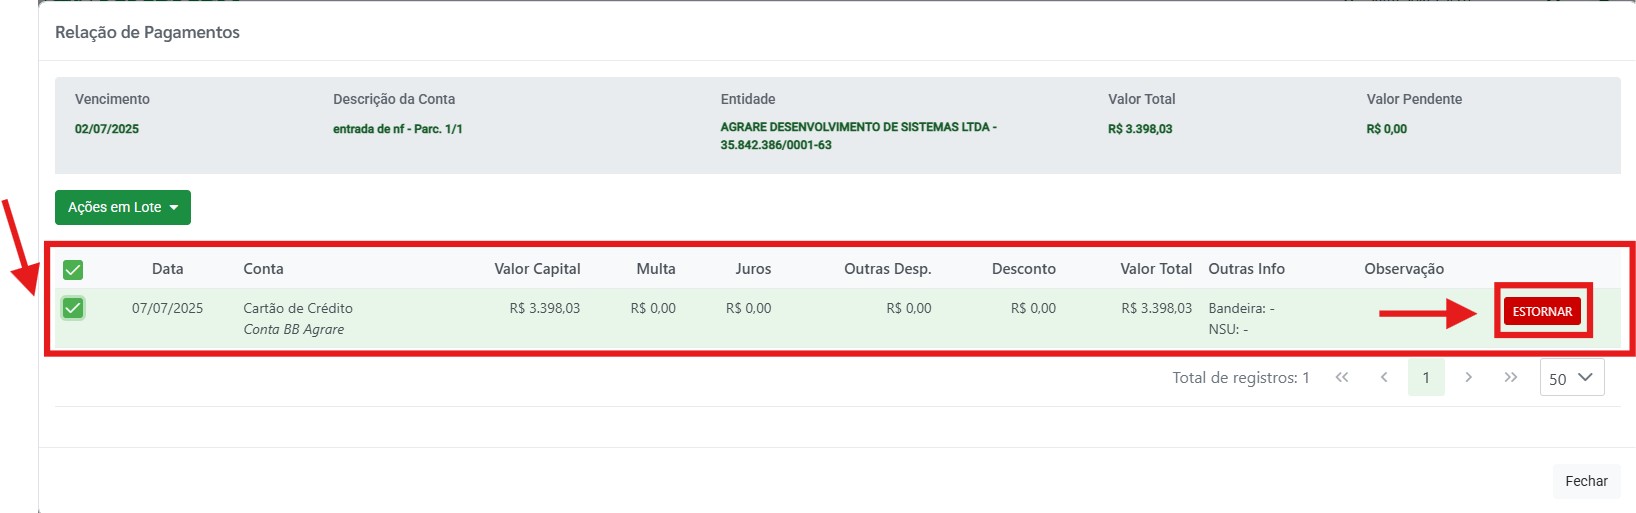The image size is (1636, 513).
Task: Click the Conta column header
Action: [263, 269]
